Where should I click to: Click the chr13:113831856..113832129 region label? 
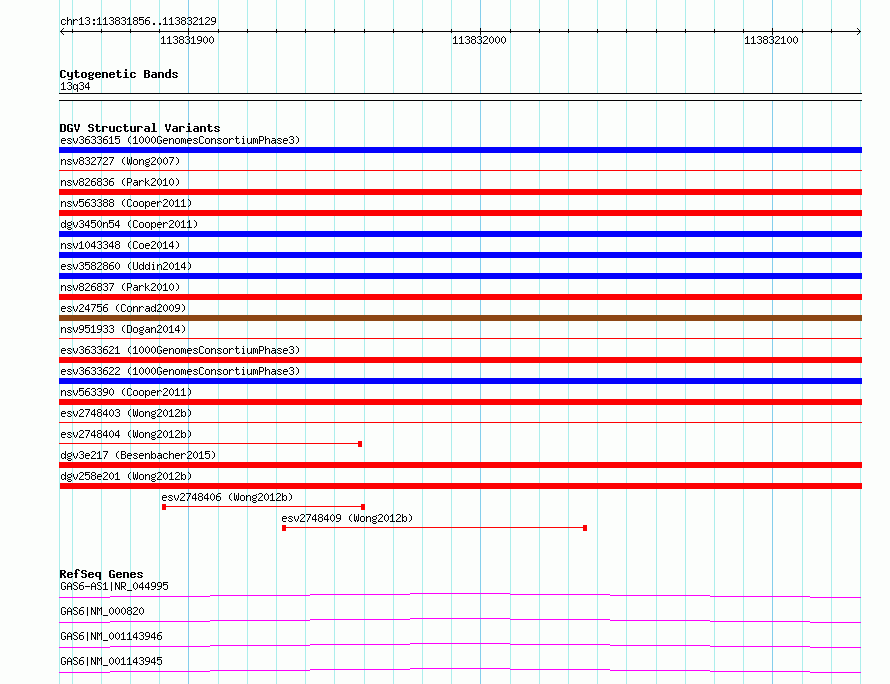click(138, 22)
